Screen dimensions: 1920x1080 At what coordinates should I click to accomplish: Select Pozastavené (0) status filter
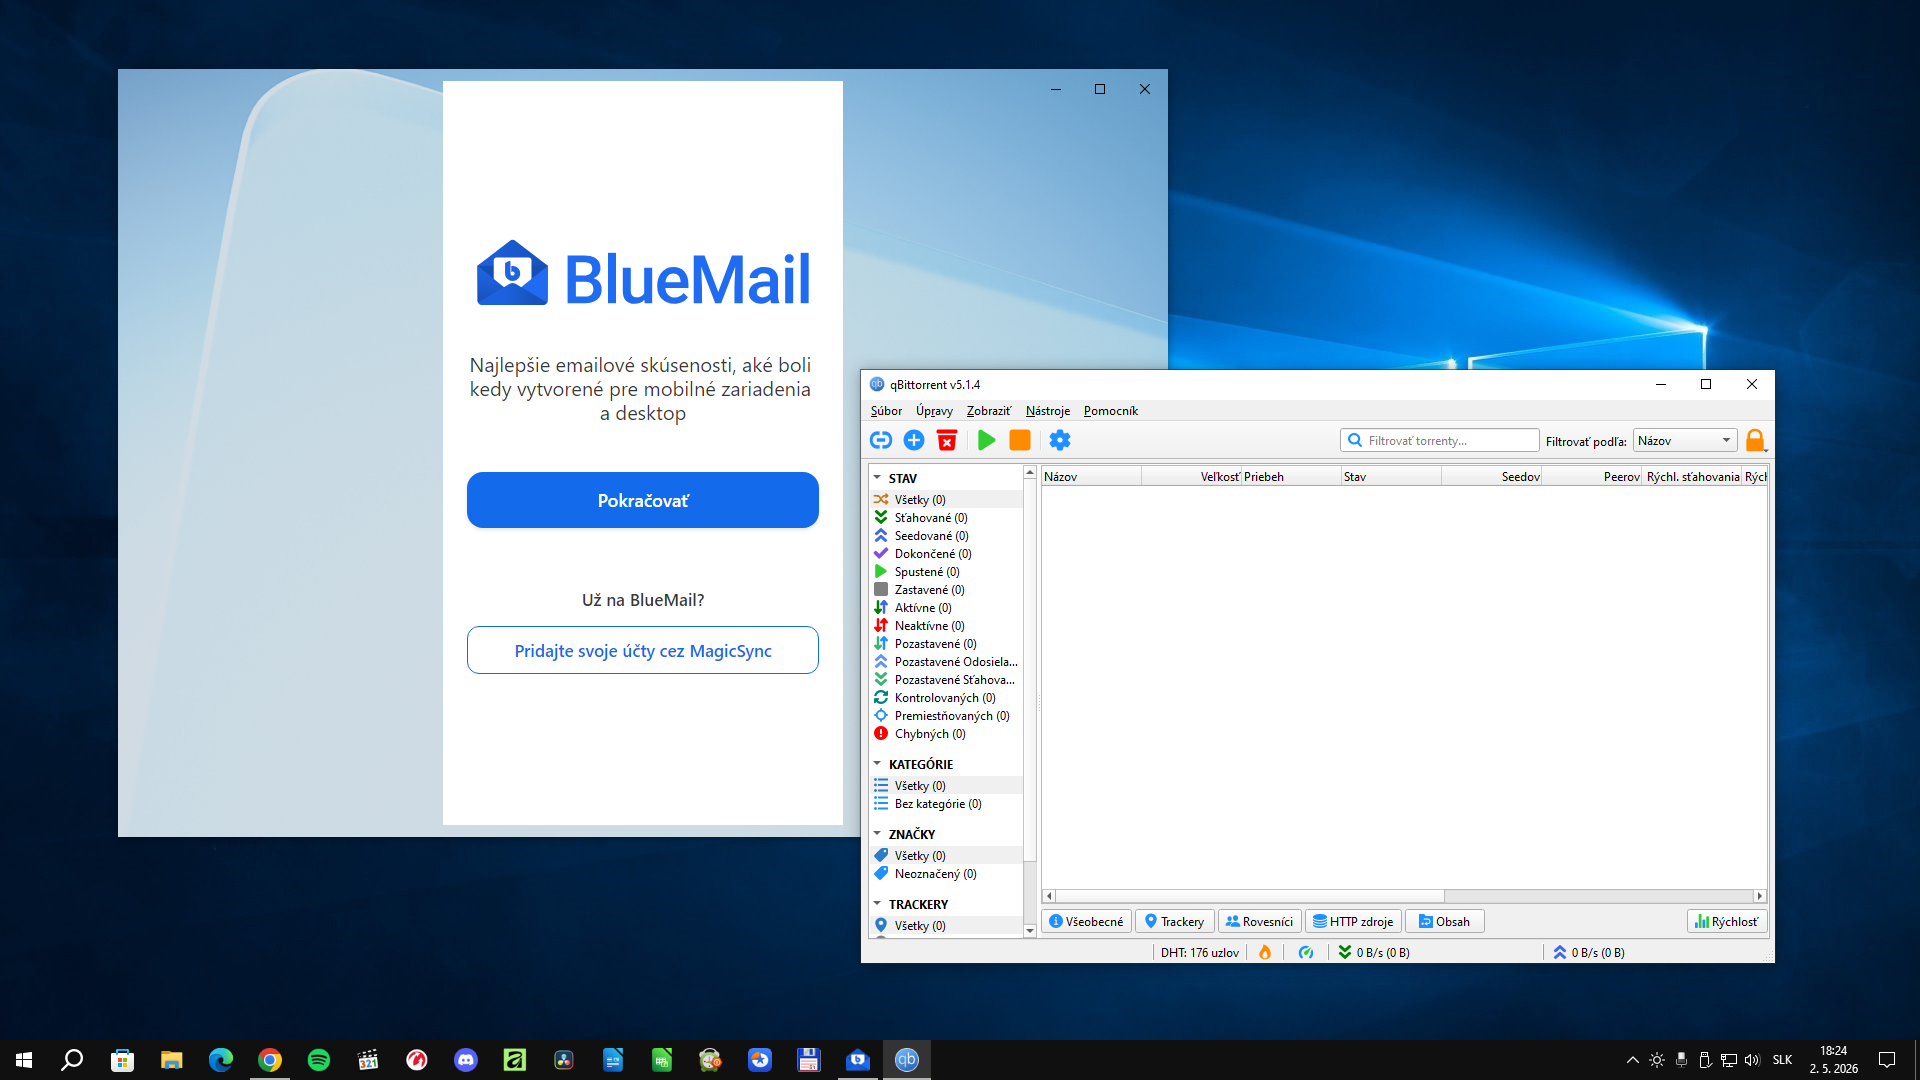pos(946,644)
